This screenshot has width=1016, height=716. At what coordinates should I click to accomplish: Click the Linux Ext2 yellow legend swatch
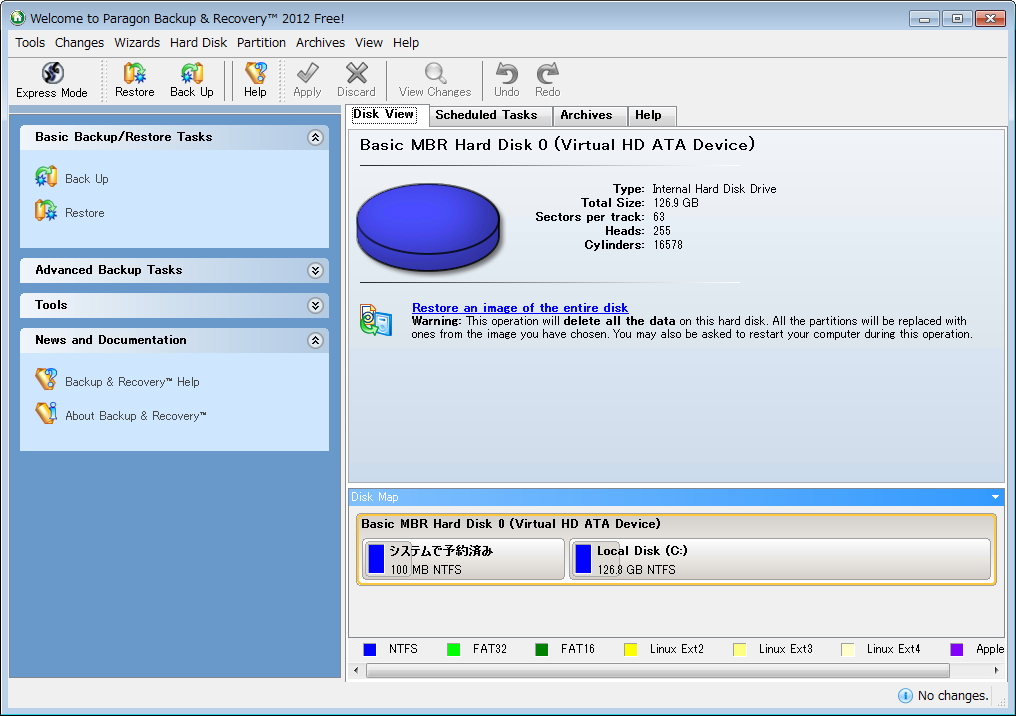coord(630,649)
